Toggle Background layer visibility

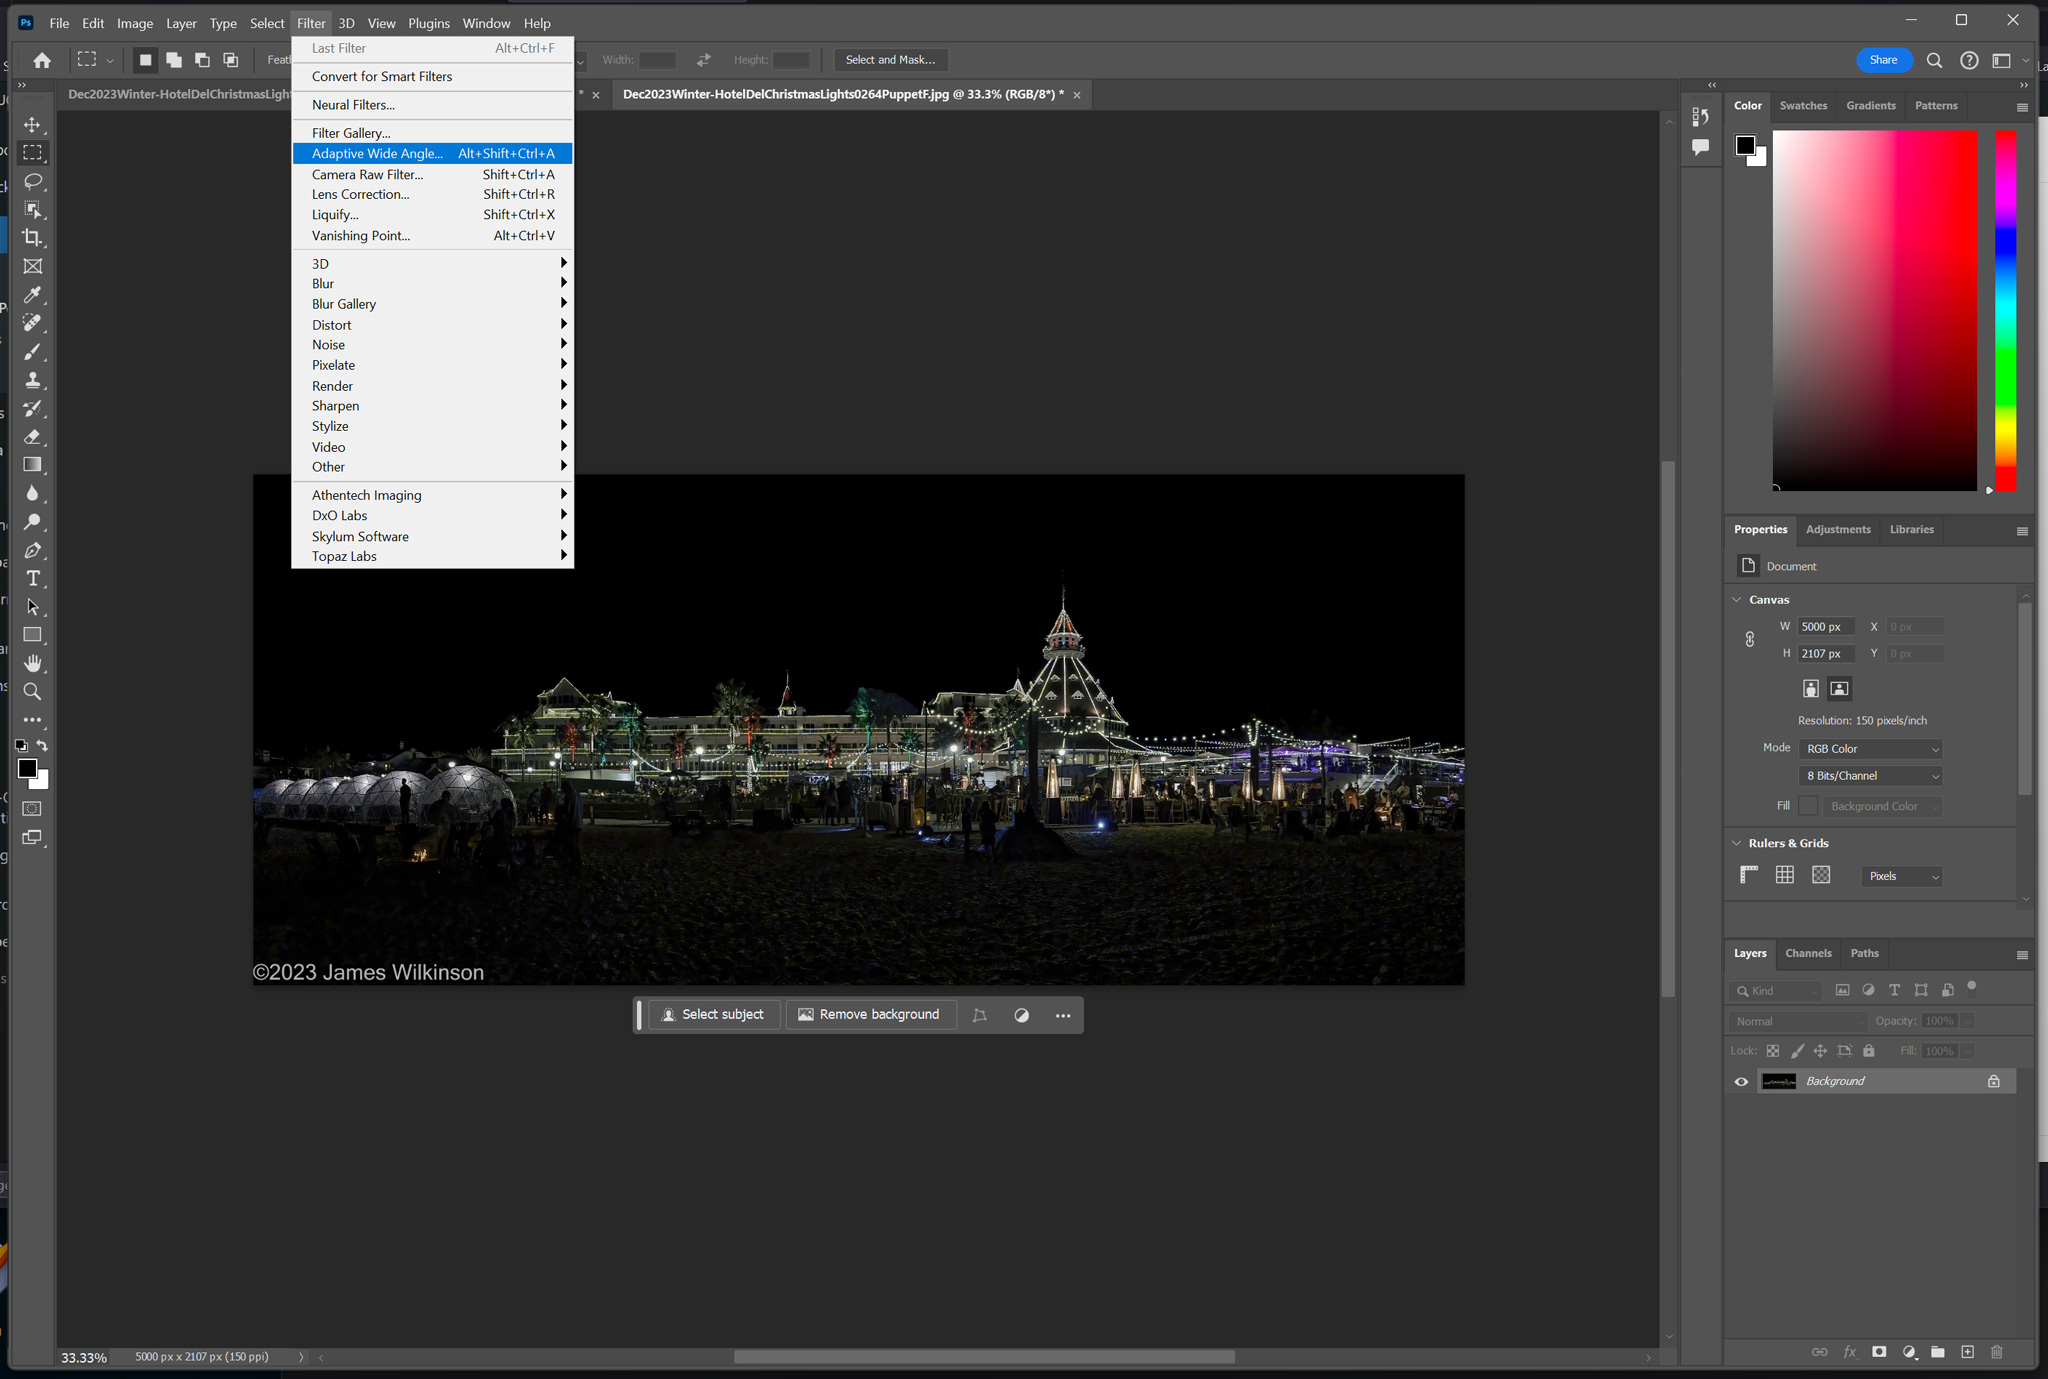click(1743, 1080)
